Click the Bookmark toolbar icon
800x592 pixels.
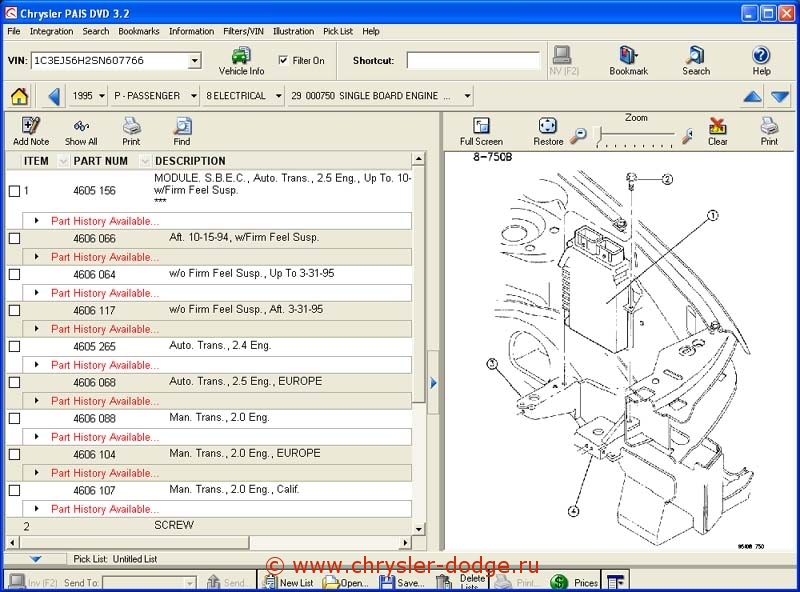628,61
